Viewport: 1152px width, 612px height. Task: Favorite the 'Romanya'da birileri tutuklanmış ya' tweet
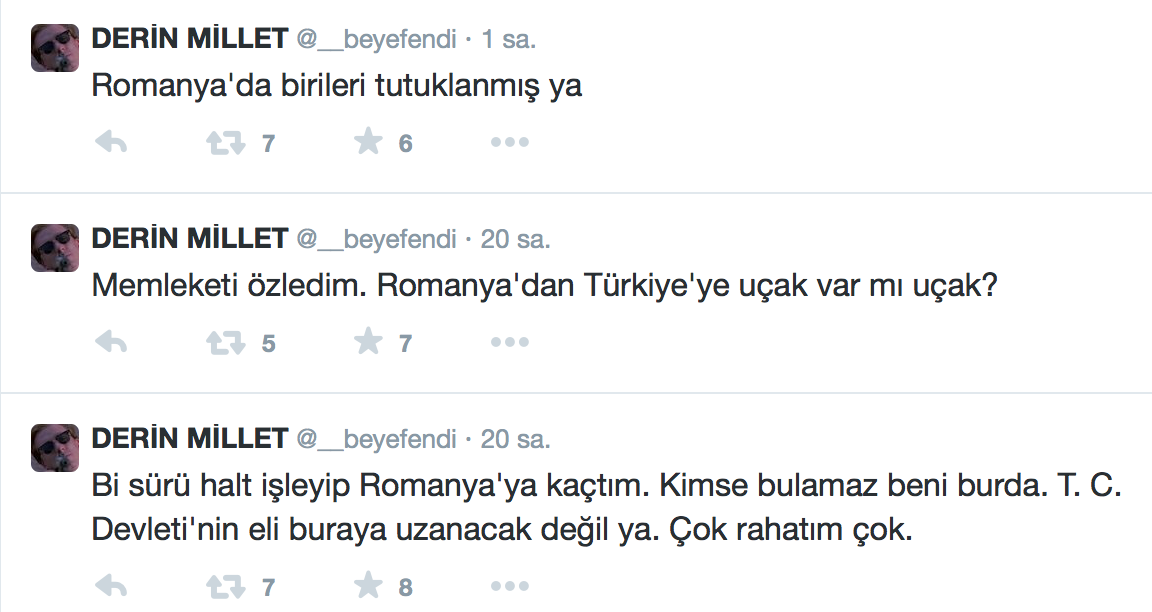(369, 143)
